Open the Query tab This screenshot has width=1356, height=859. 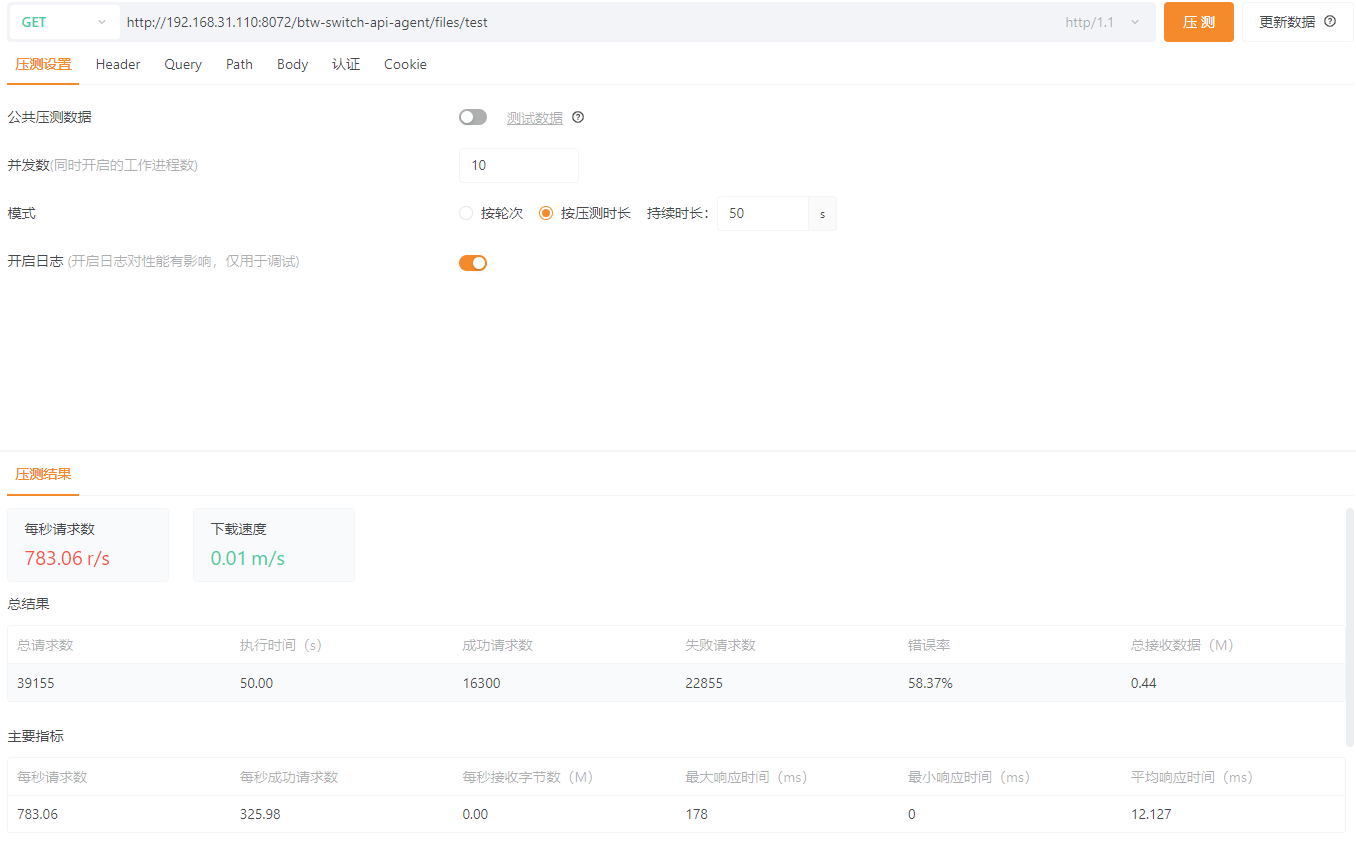tap(183, 64)
